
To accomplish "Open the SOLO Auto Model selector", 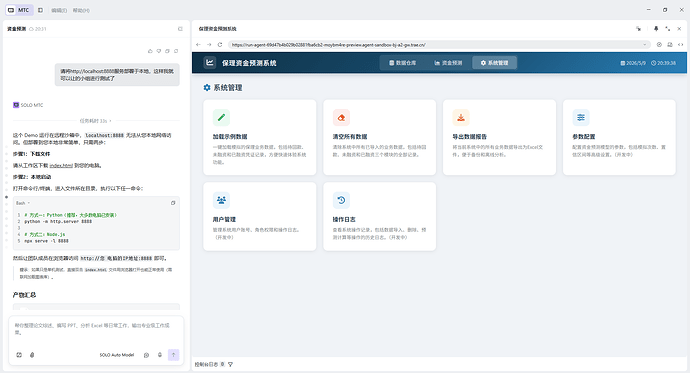I will [117, 355].
